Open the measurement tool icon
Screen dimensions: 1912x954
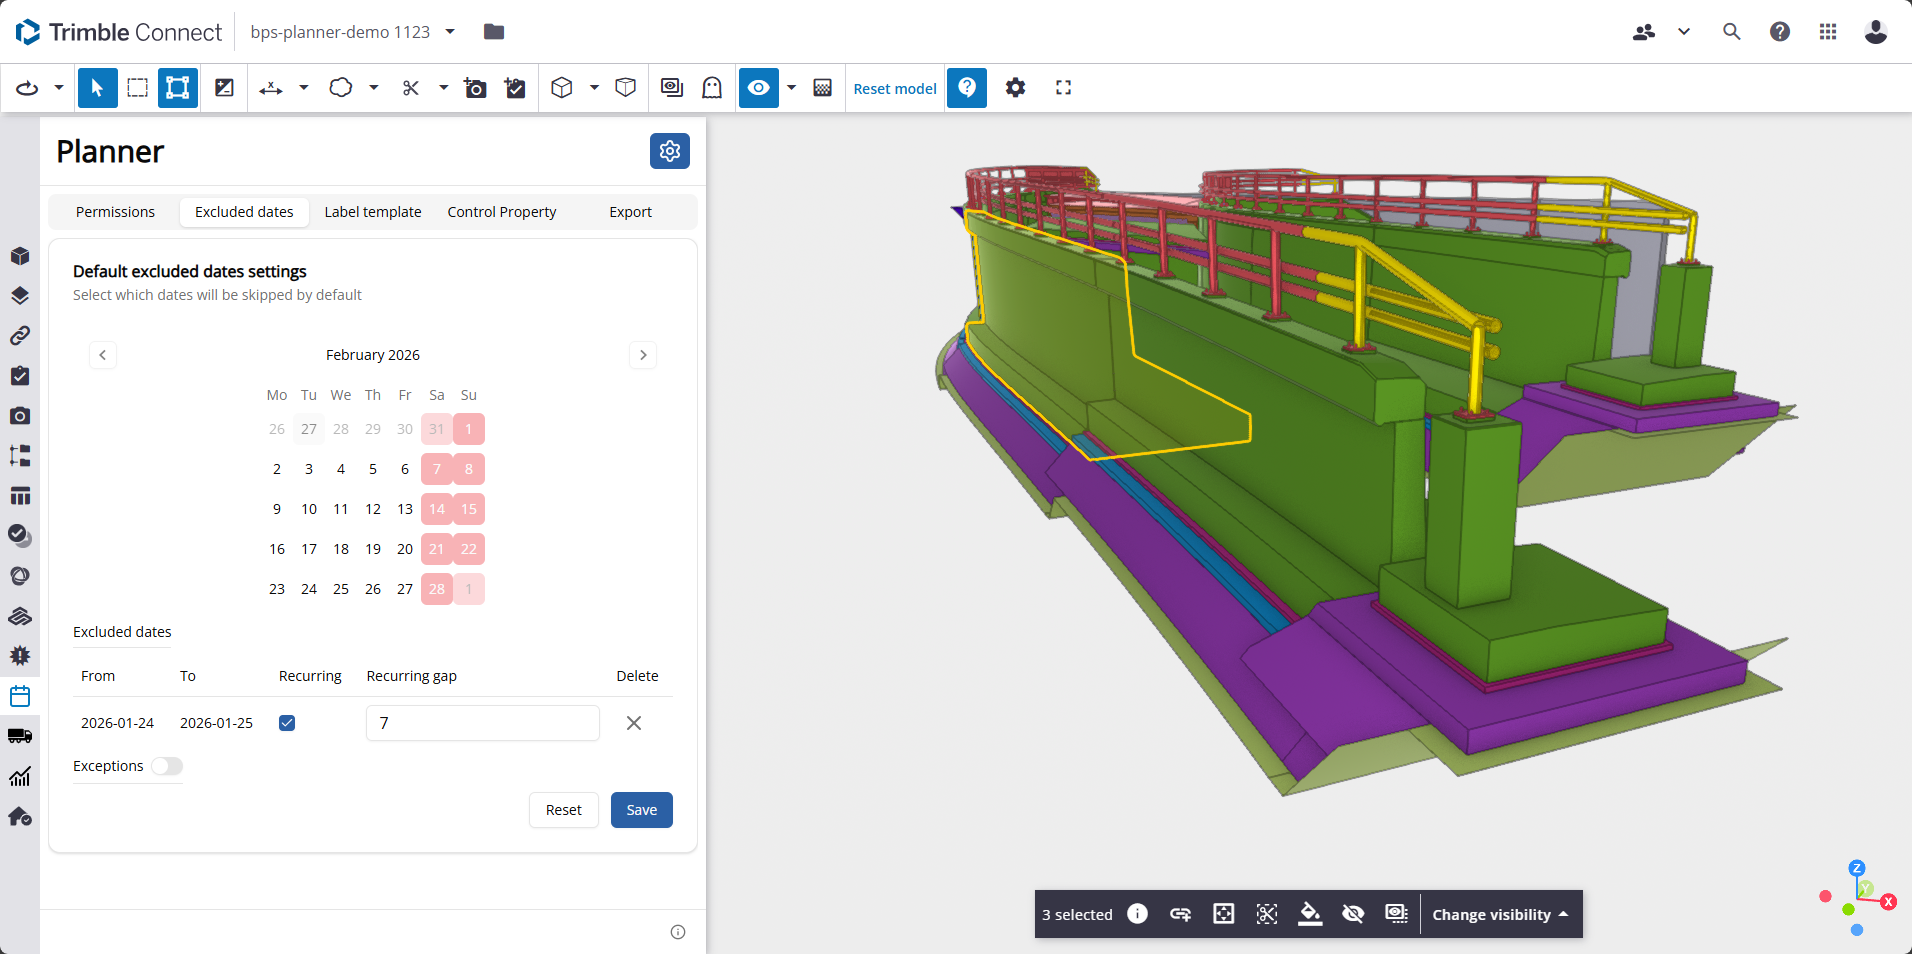point(270,88)
